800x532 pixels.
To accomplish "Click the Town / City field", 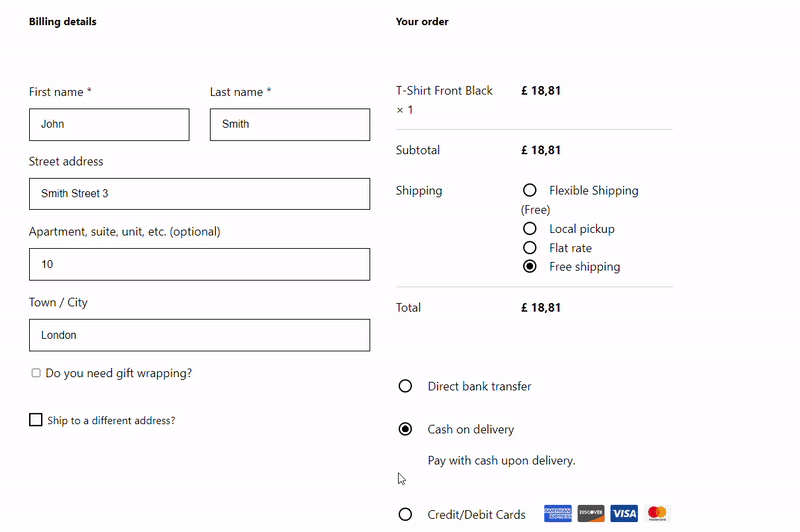I will pyautogui.click(x=199, y=335).
